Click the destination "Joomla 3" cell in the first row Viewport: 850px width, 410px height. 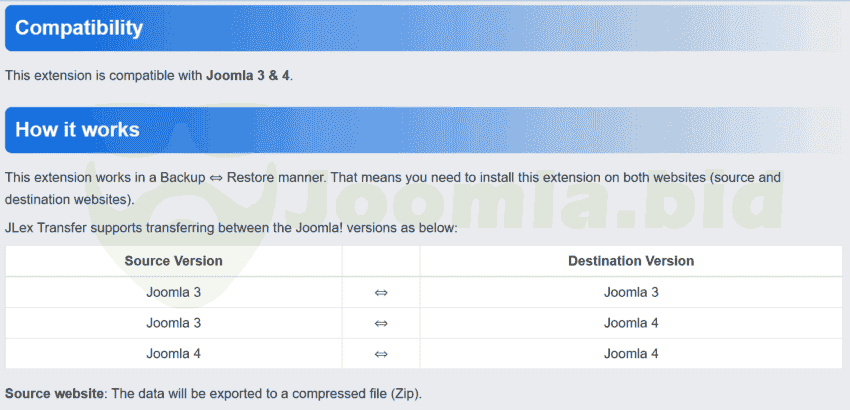click(631, 292)
